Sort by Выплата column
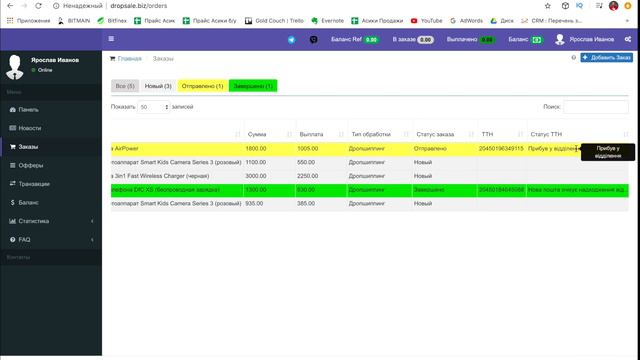 (321, 134)
